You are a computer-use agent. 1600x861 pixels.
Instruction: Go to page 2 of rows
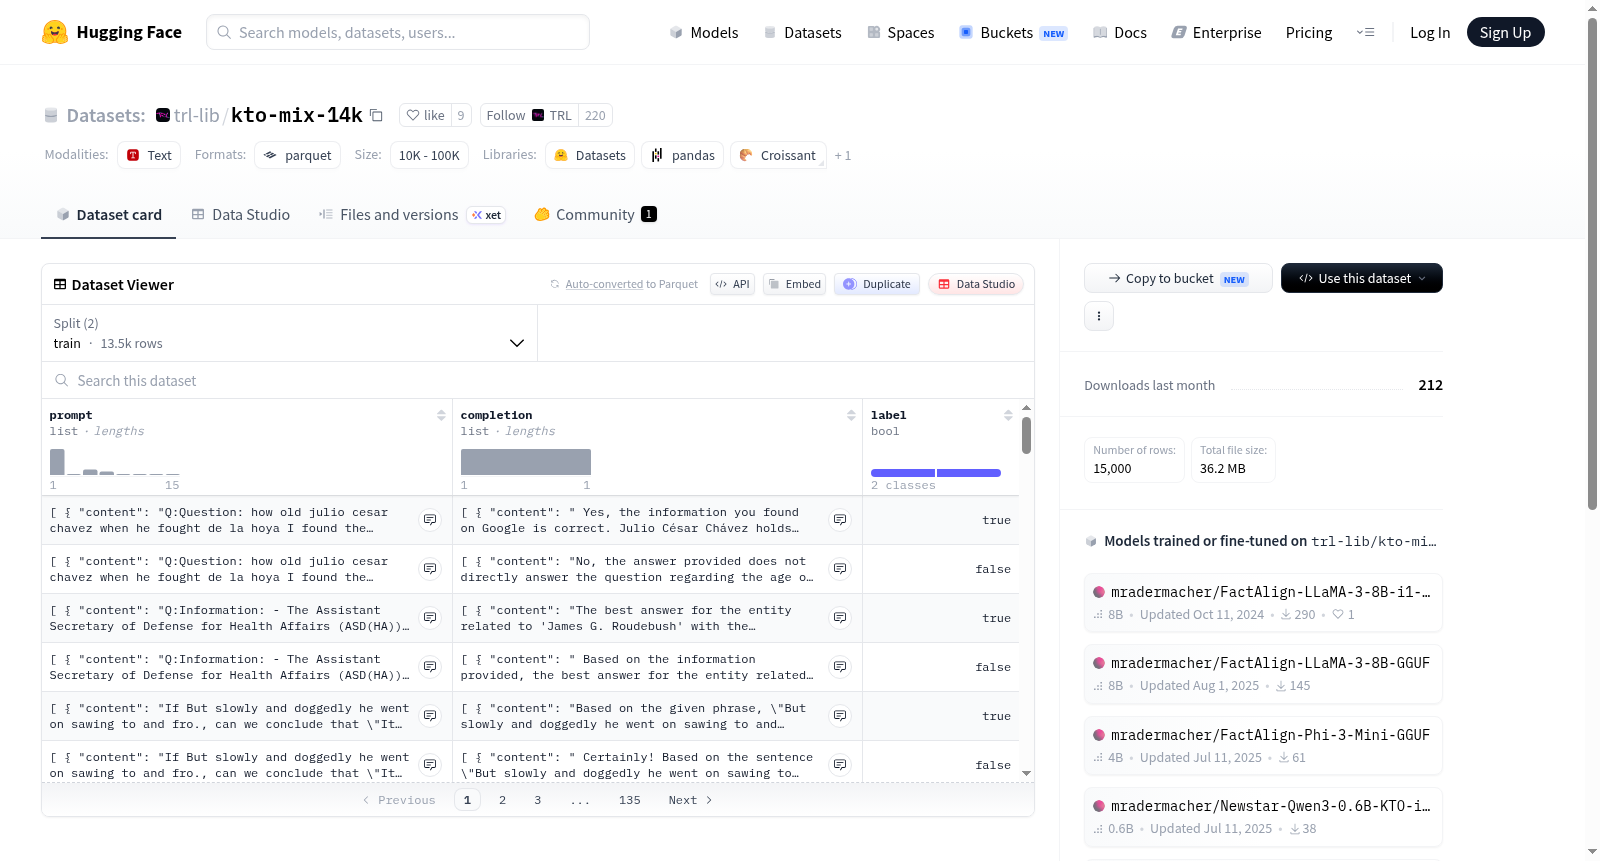pos(502,800)
